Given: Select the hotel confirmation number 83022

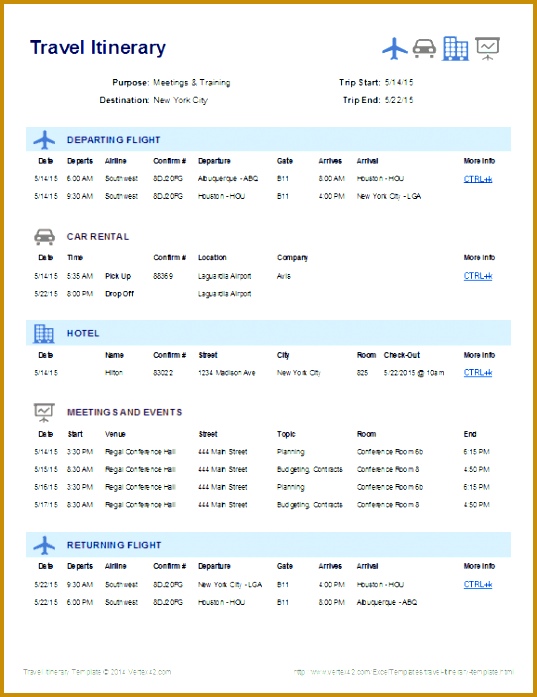Looking at the screenshot, I should click(x=163, y=373).
